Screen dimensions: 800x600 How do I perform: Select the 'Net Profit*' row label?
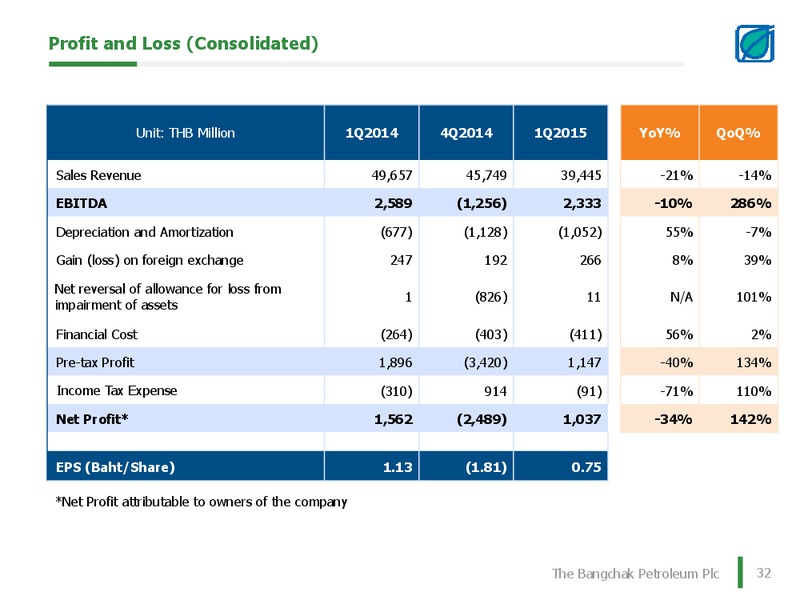tap(92, 419)
